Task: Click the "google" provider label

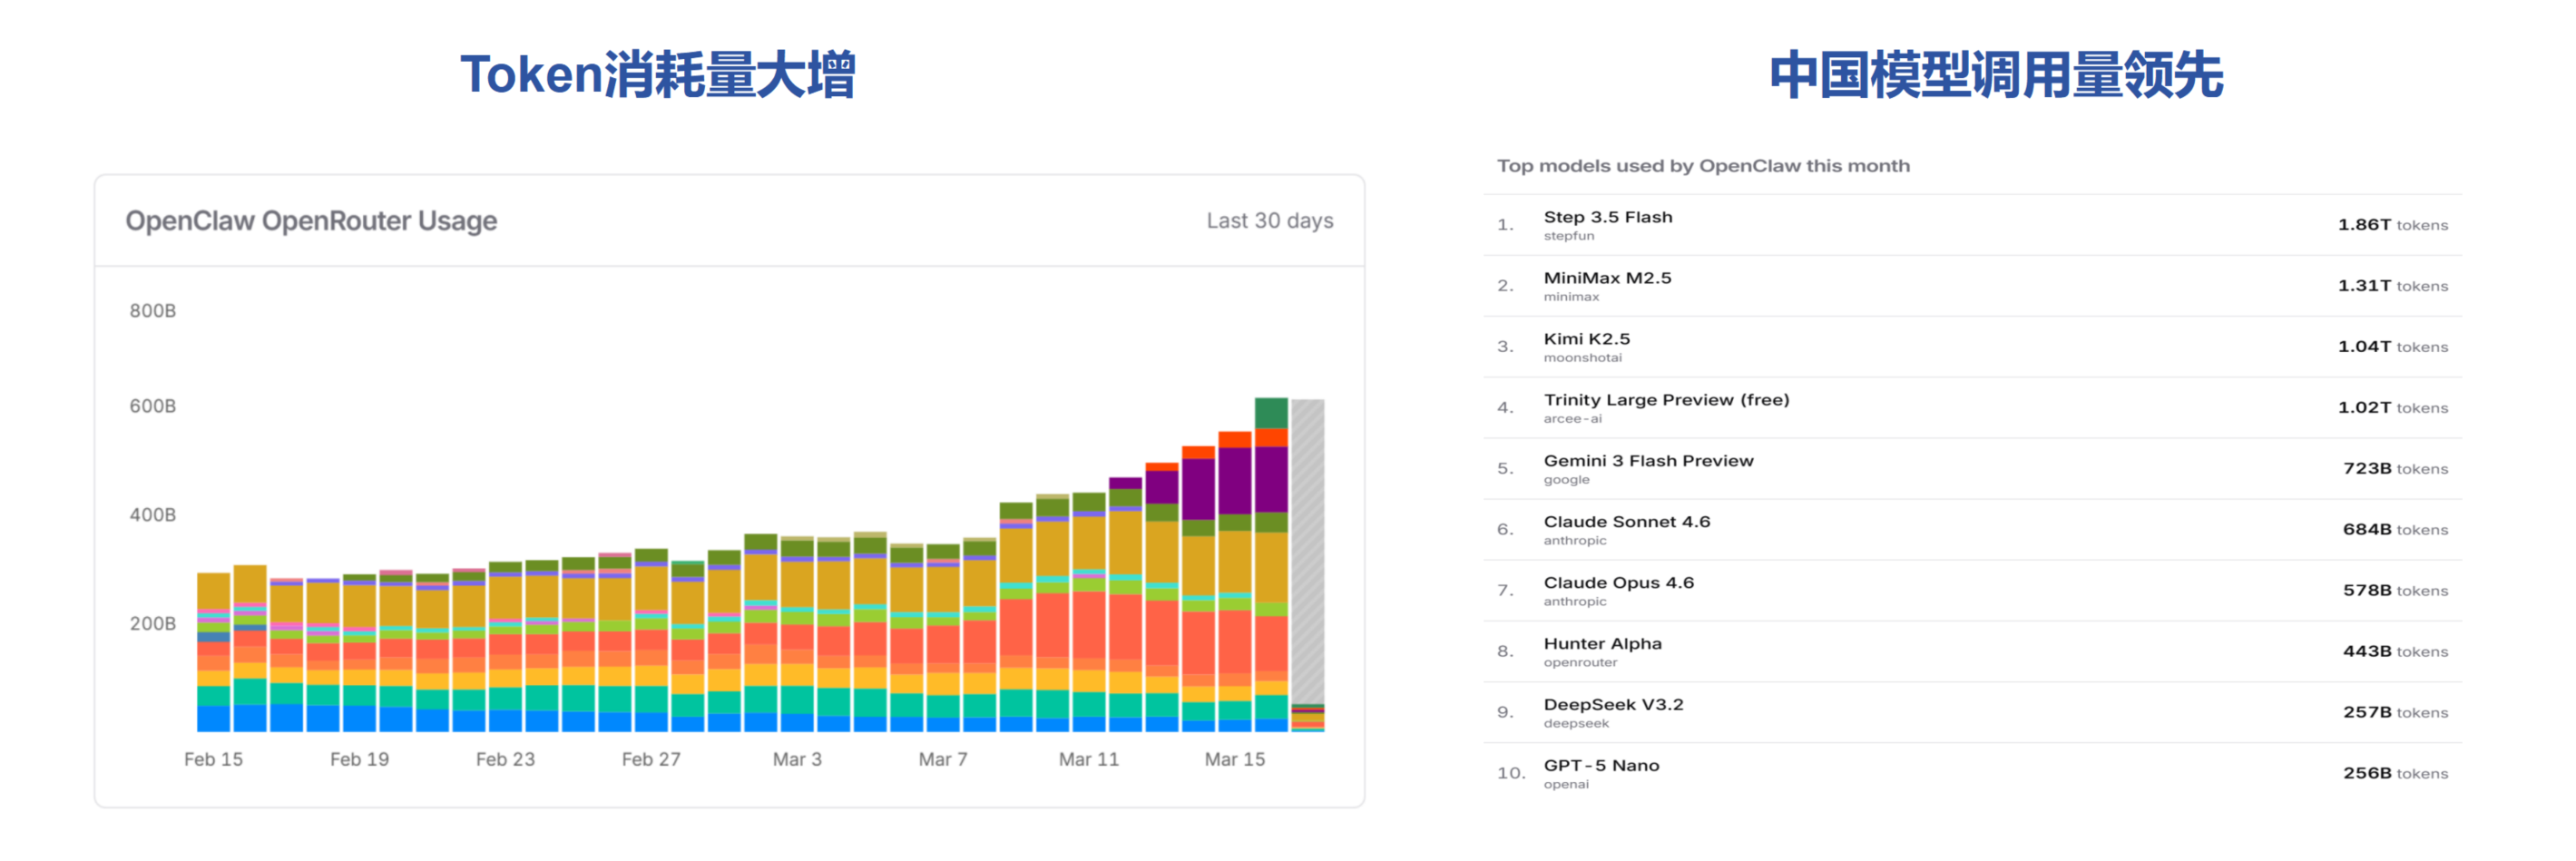Action: [1567, 480]
